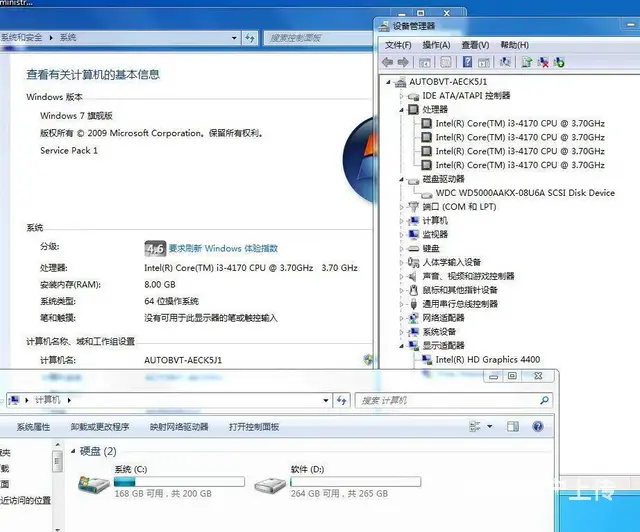Expand the 人体学输入设备 node
Viewport: 640px width, 532px height.
(402, 263)
